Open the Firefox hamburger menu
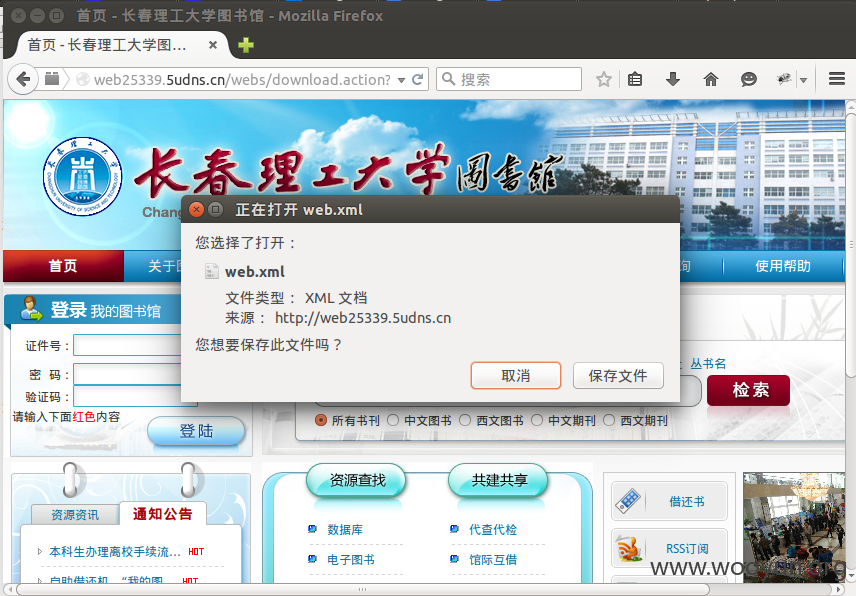Viewport: 856px width, 596px height. 837,79
